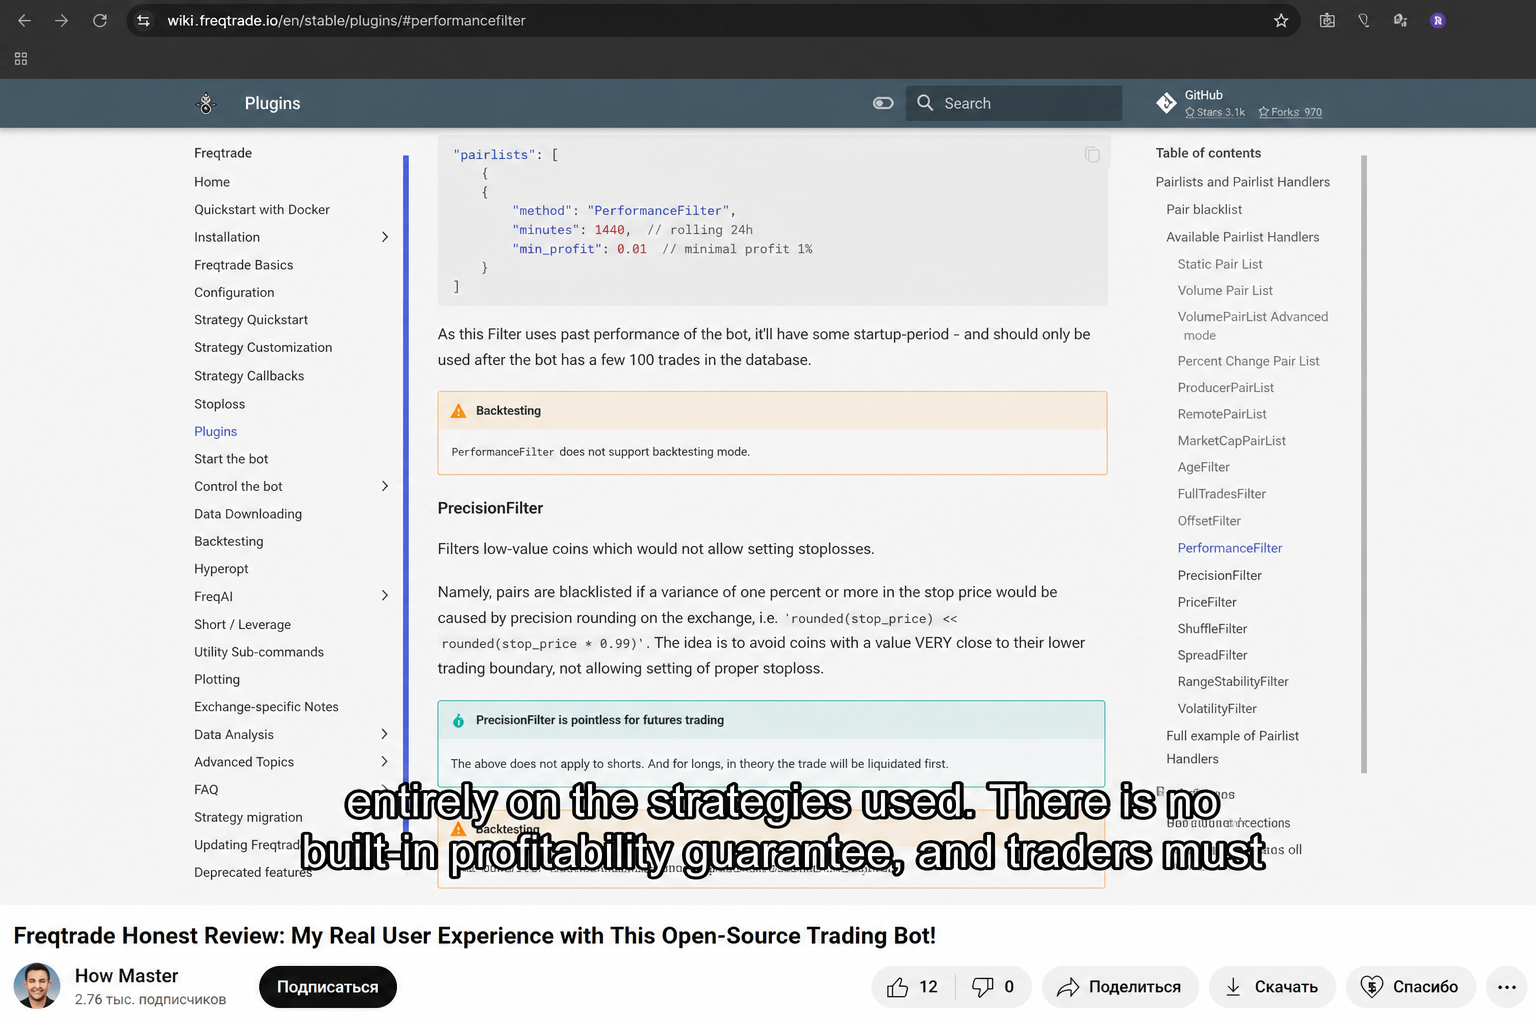
Task: Open Full example of Pairlist Handlers
Action: click(1232, 747)
